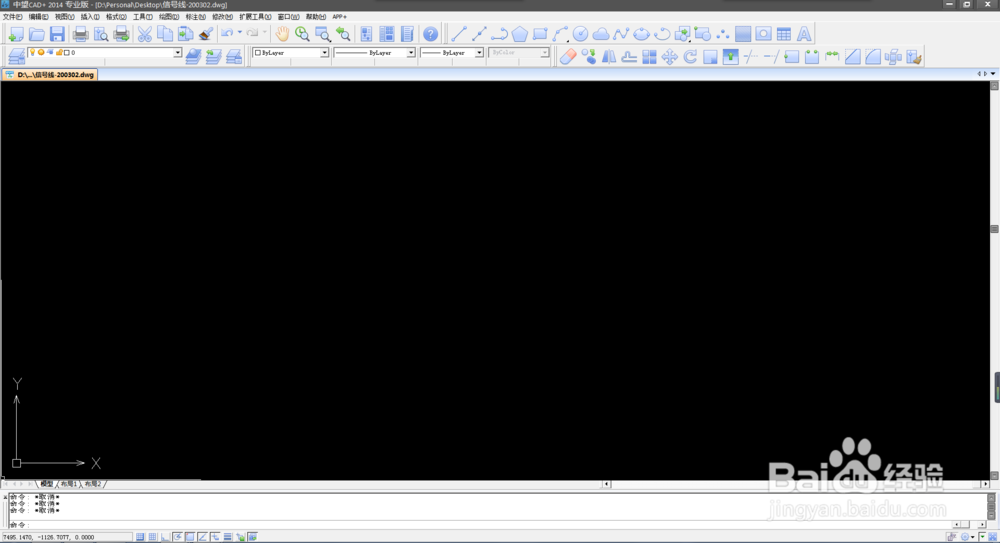Activate the Pan hand tool
Screen dimensions: 1000x543
(x=282, y=34)
